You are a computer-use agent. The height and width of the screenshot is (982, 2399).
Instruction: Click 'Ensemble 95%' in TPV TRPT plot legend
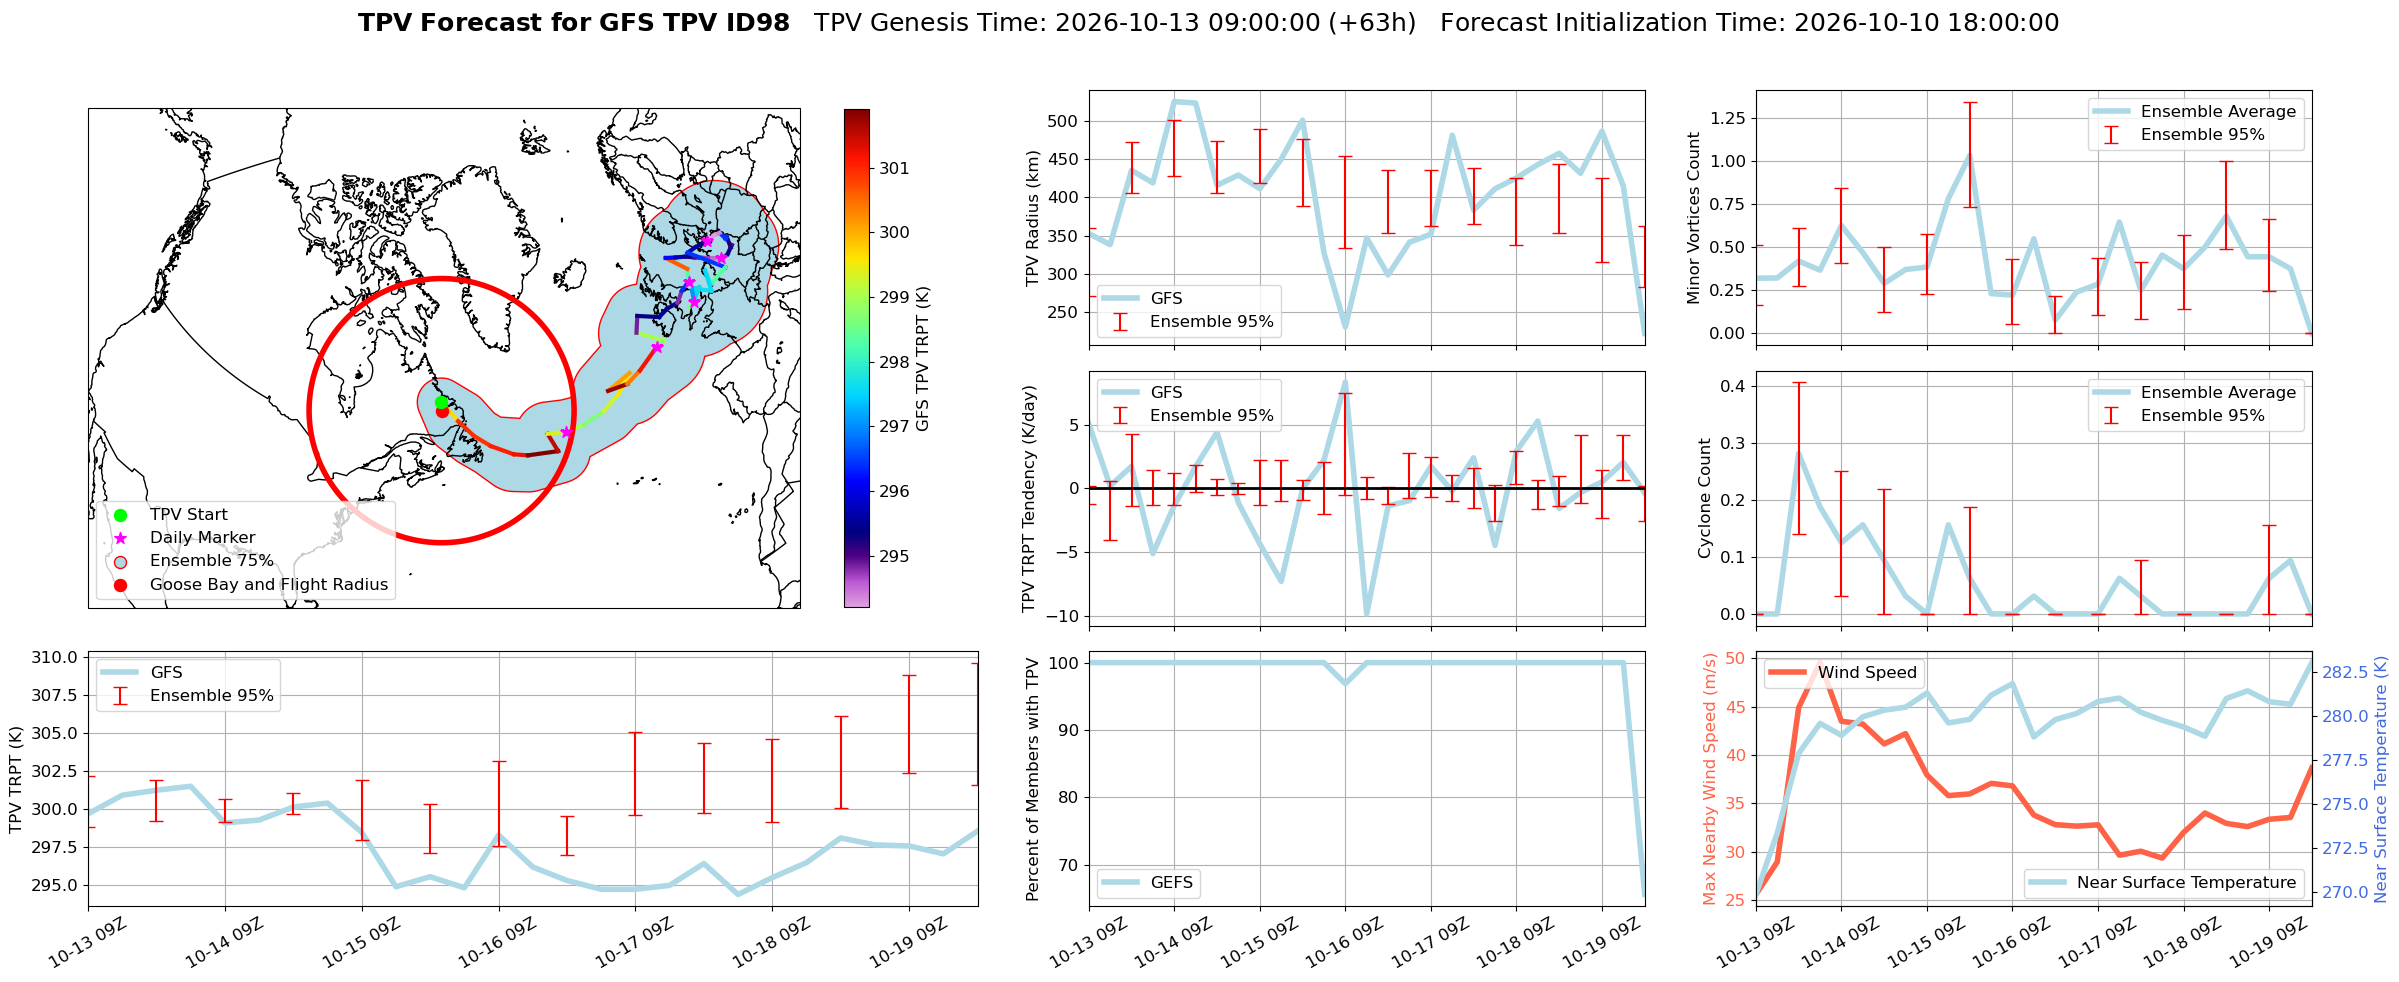(211, 695)
